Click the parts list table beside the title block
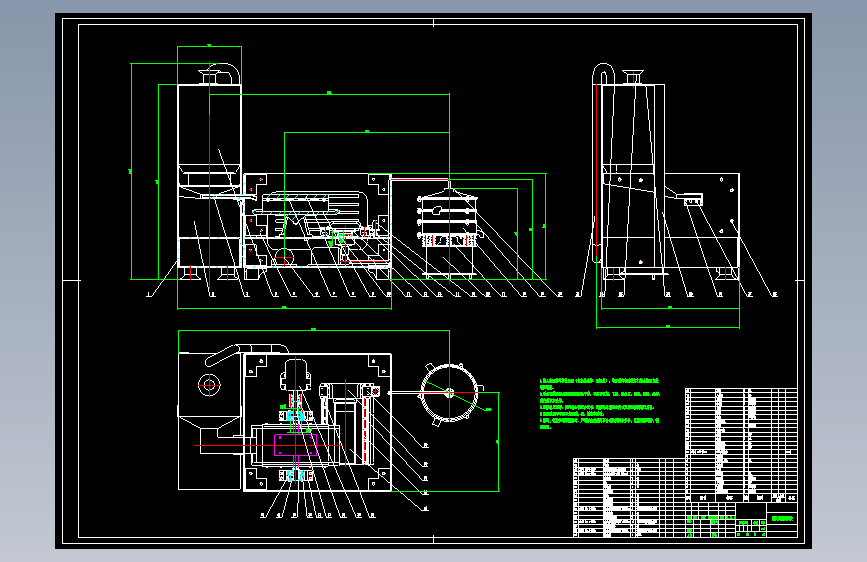This screenshot has height=562, width=867. 629,497
